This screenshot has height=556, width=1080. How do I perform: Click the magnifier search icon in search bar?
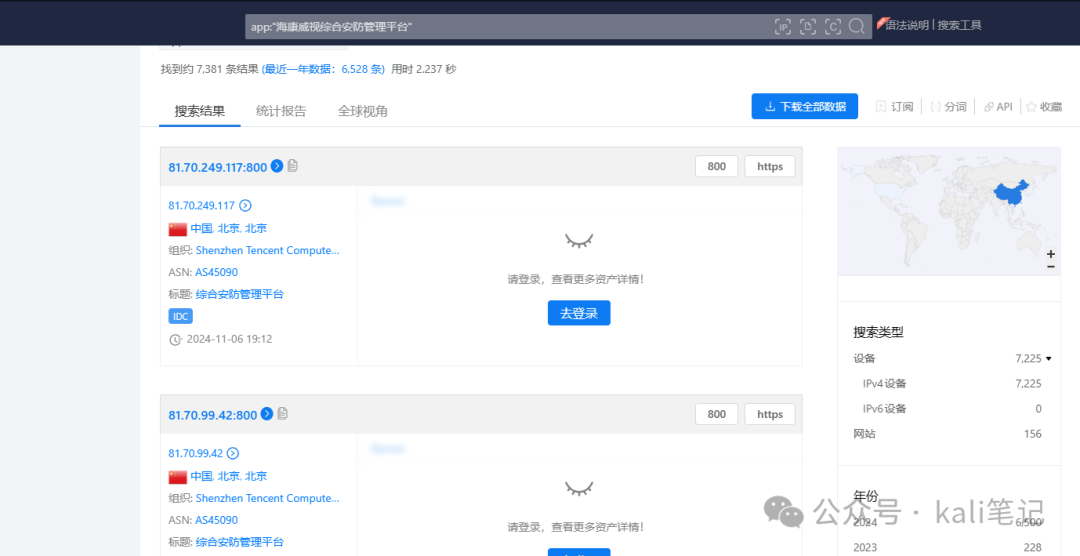coord(857,26)
